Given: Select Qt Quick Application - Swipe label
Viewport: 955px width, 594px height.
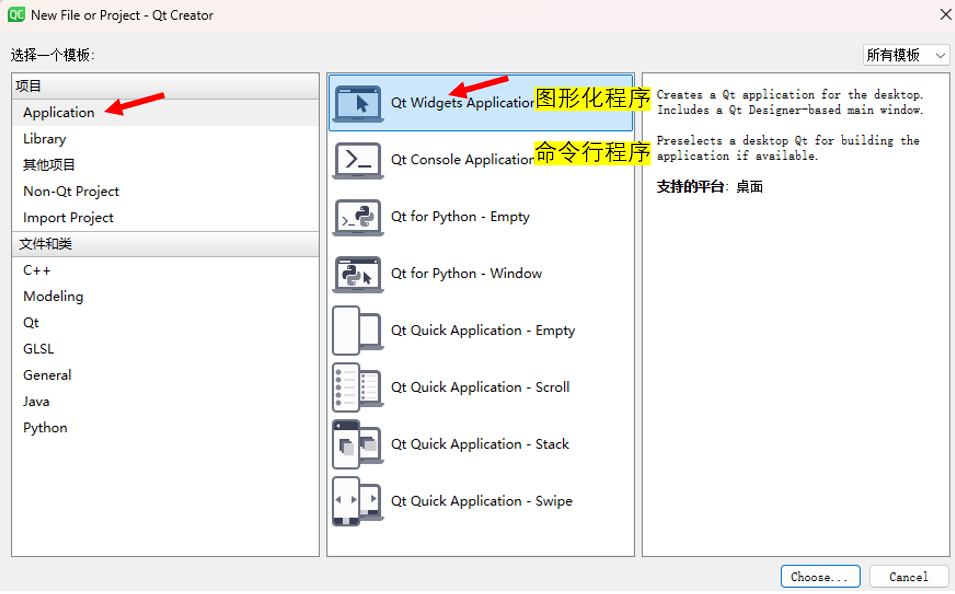Looking at the screenshot, I should click(x=482, y=501).
